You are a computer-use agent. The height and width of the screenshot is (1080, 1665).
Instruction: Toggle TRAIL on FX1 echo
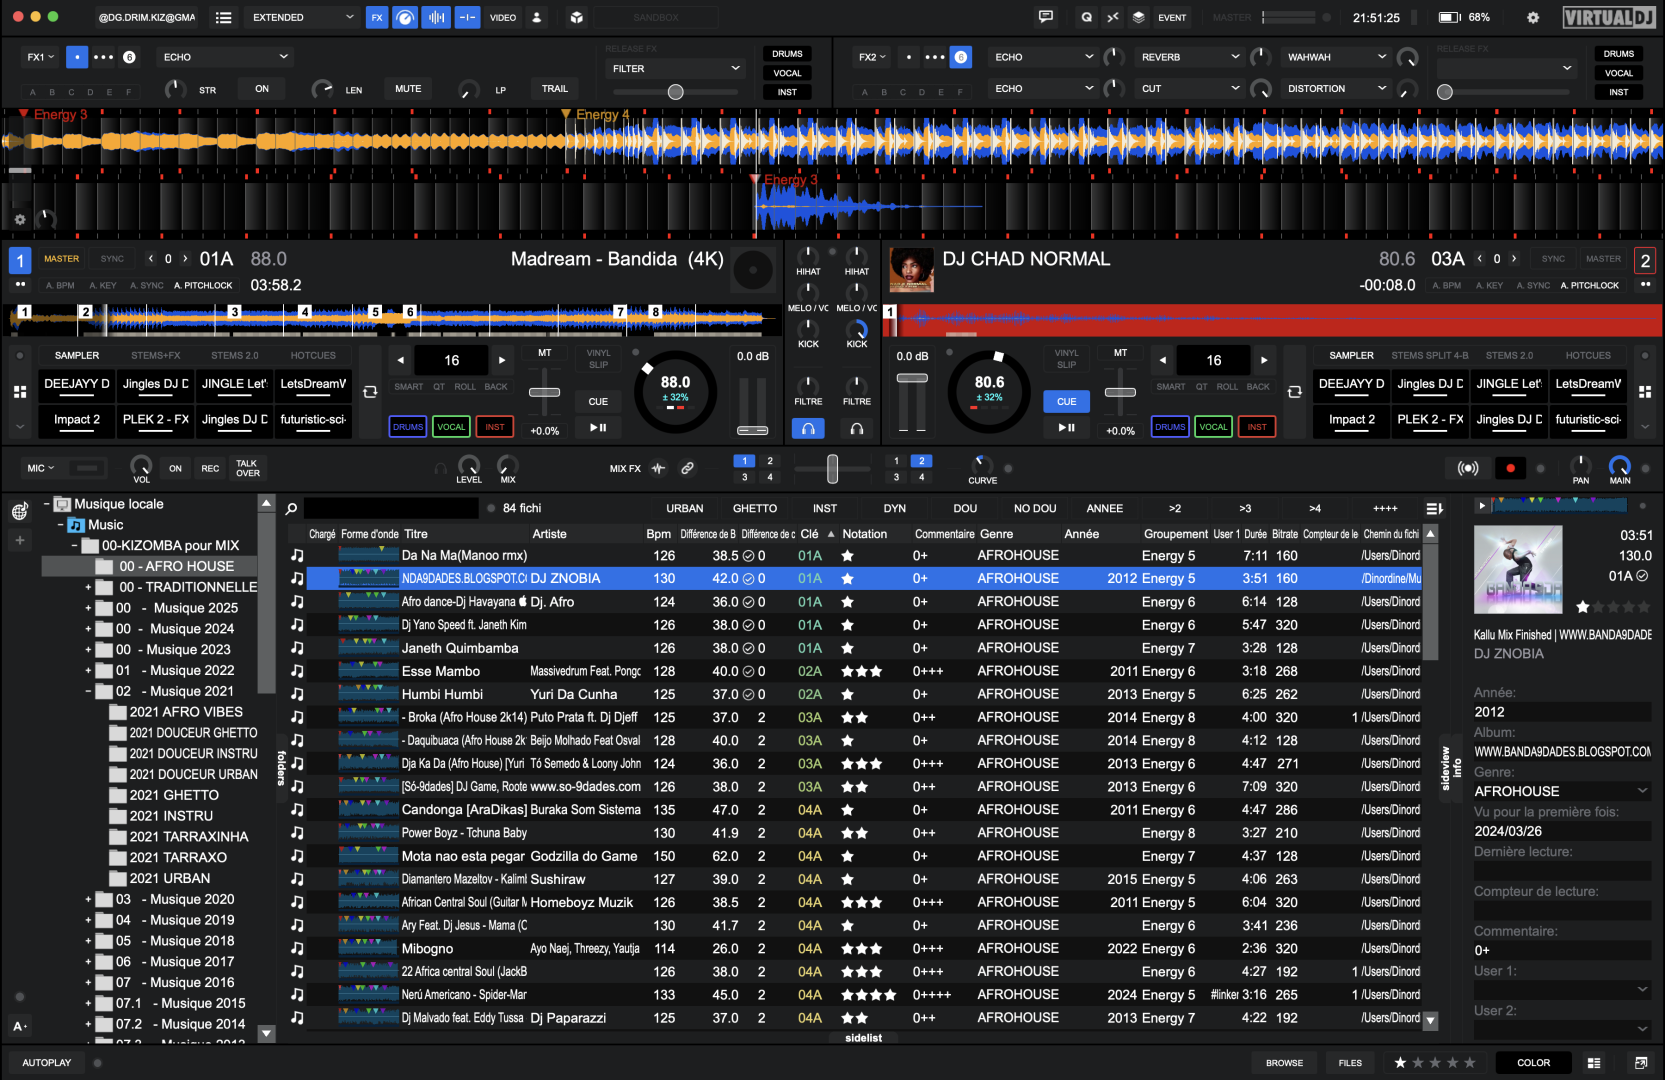coord(555,89)
